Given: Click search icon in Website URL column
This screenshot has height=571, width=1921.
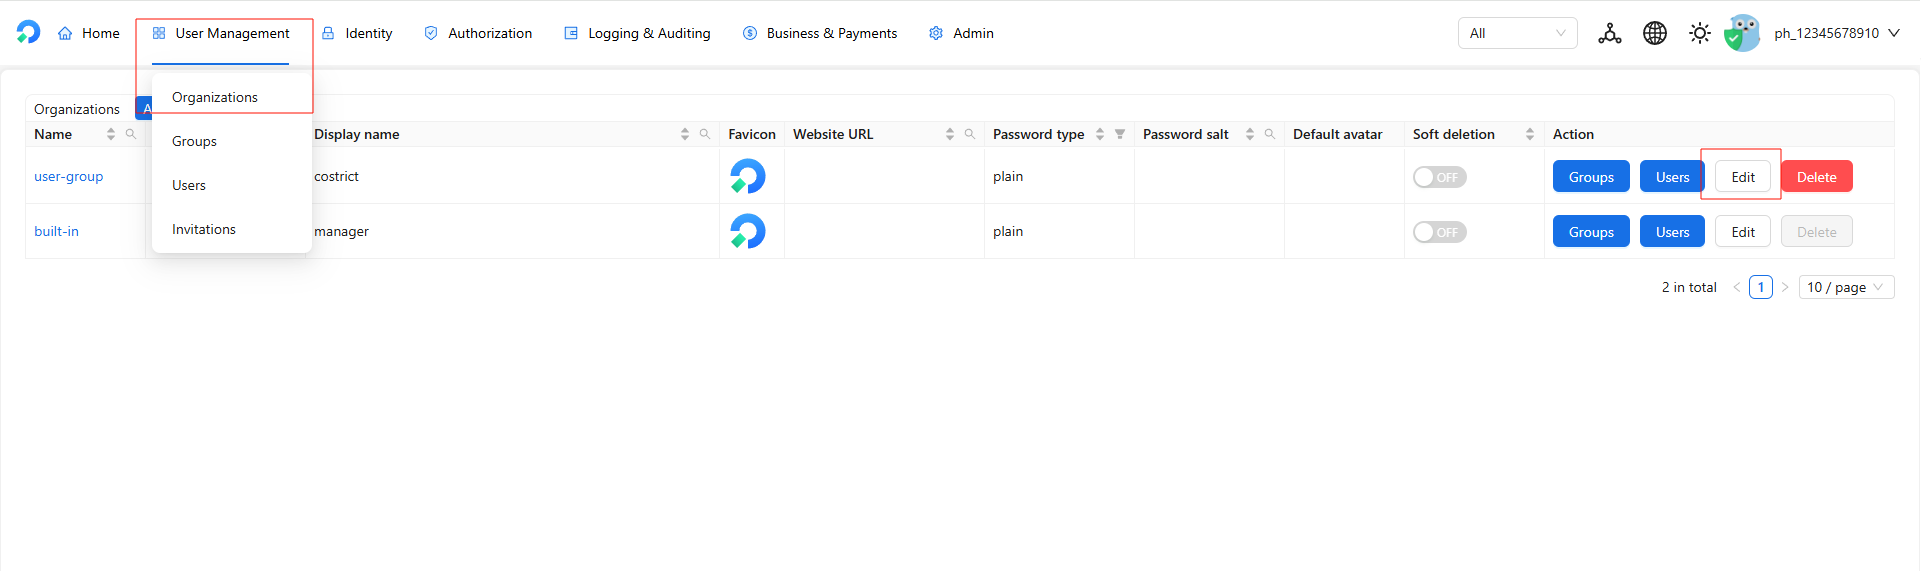Looking at the screenshot, I should point(969,134).
